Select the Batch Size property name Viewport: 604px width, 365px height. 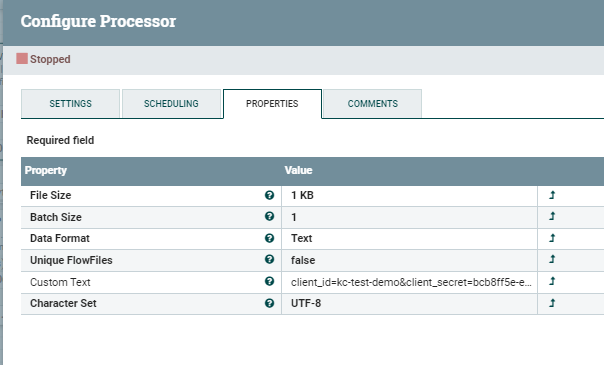click(56, 217)
